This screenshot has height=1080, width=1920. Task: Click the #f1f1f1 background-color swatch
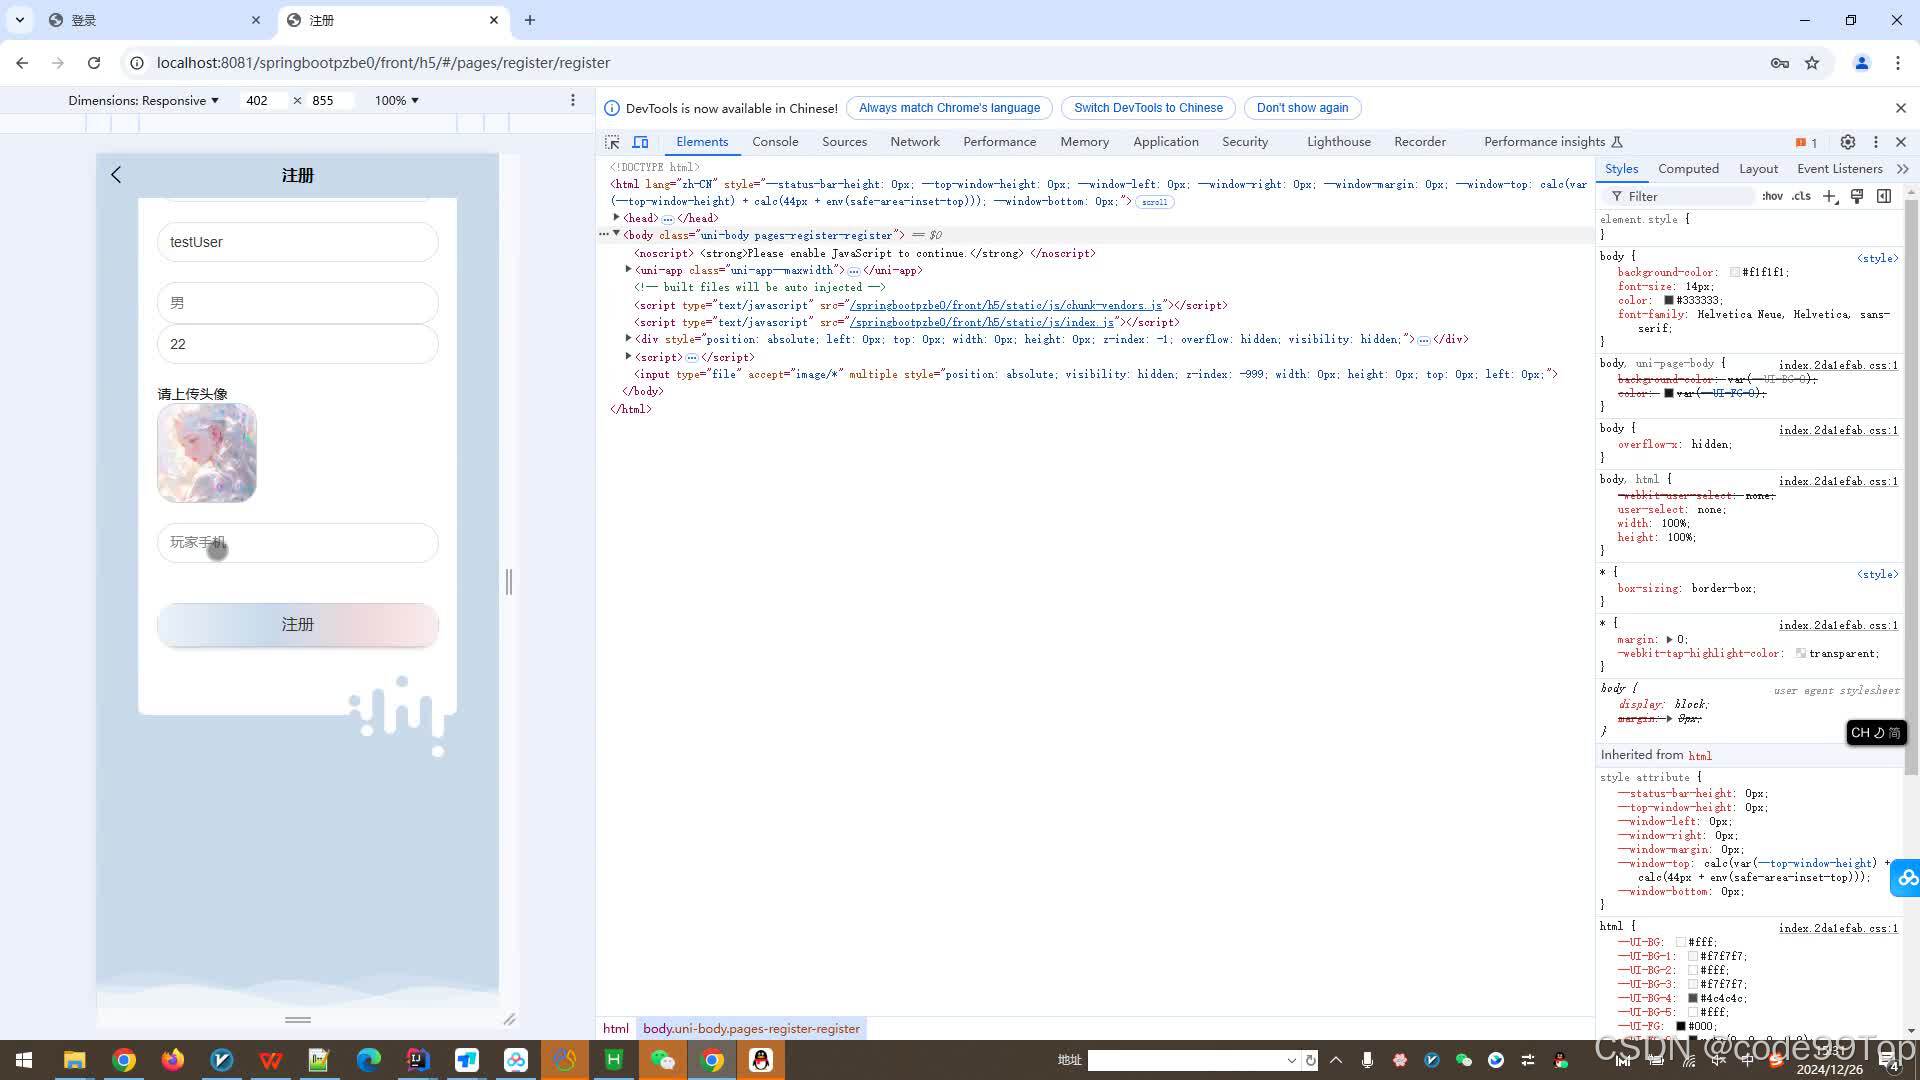pos(1734,272)
